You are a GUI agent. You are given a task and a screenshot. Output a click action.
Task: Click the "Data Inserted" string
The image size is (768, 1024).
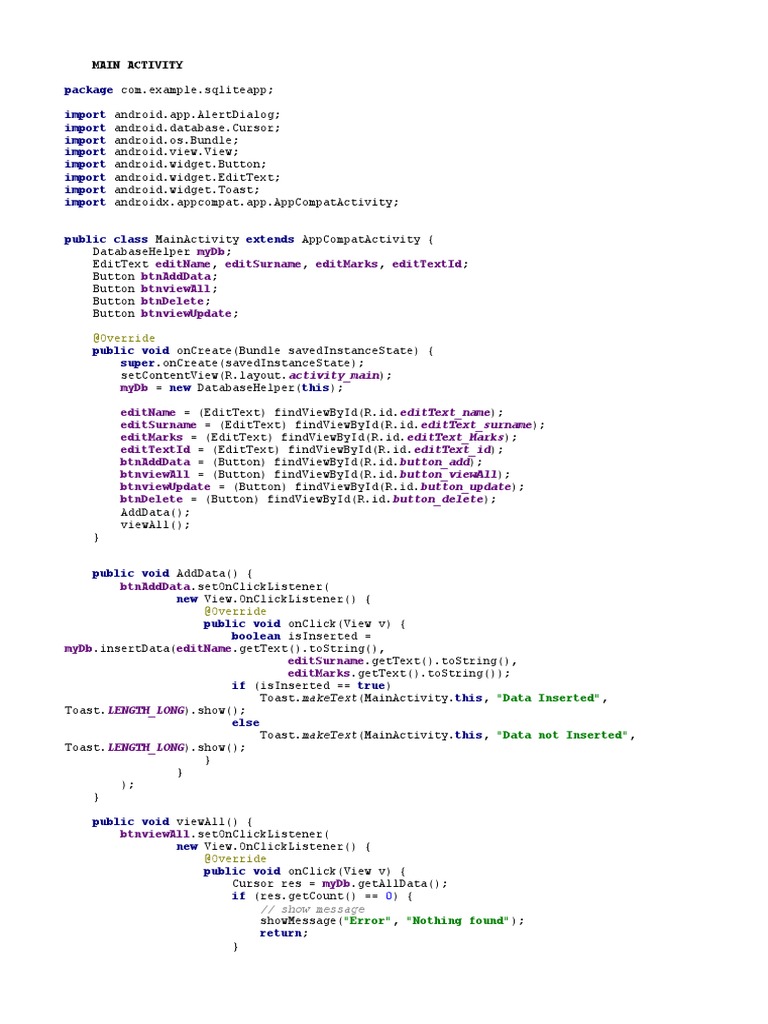548,699
